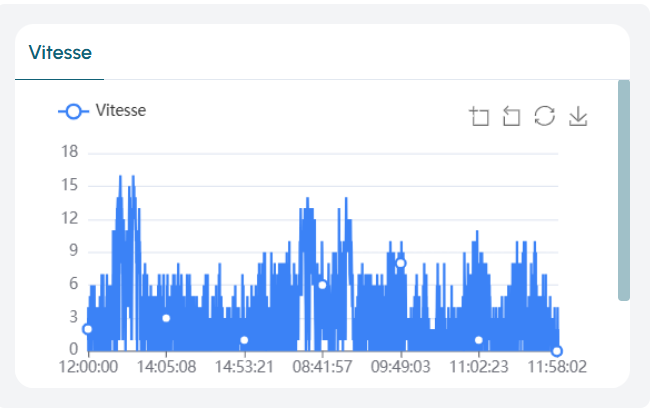Image resolution: width=655 pixels, height=416 pixels.
Task: Restore chart with the refresh icon
Action: [x=544, y=116]
